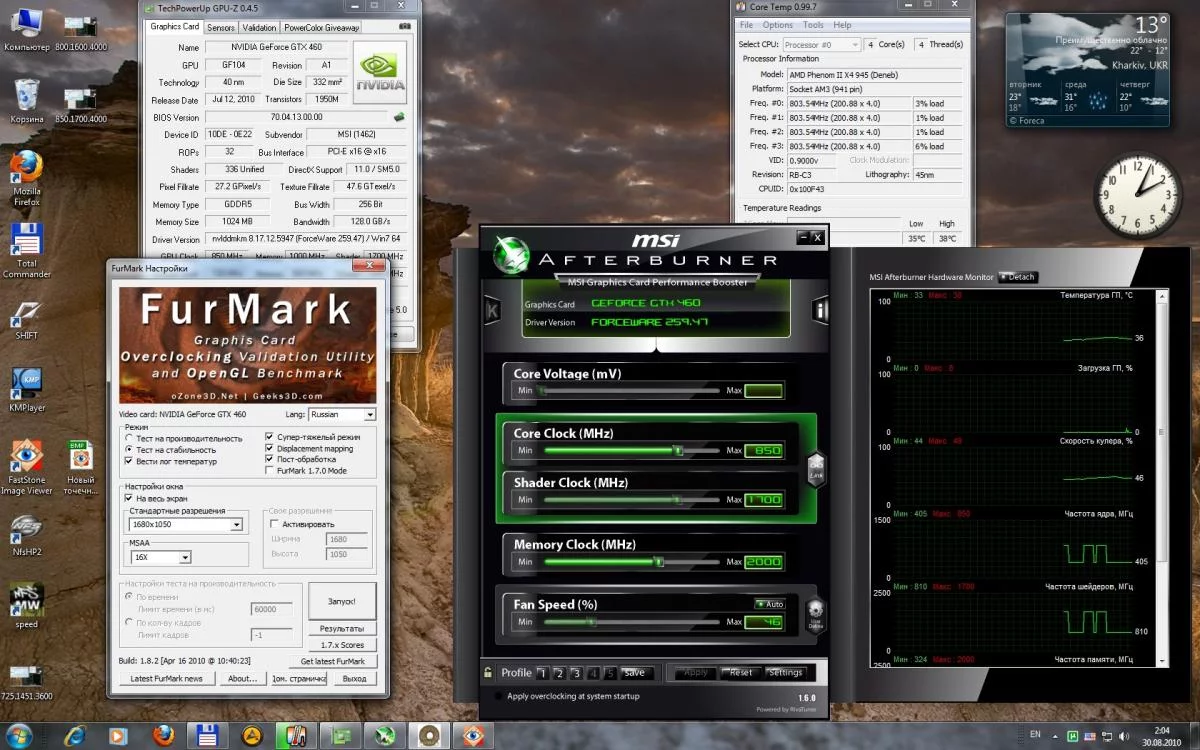Viewport: 1200px width, 750px height.
Task: Open the FurMark Lang dropdown
Action: 369,414
